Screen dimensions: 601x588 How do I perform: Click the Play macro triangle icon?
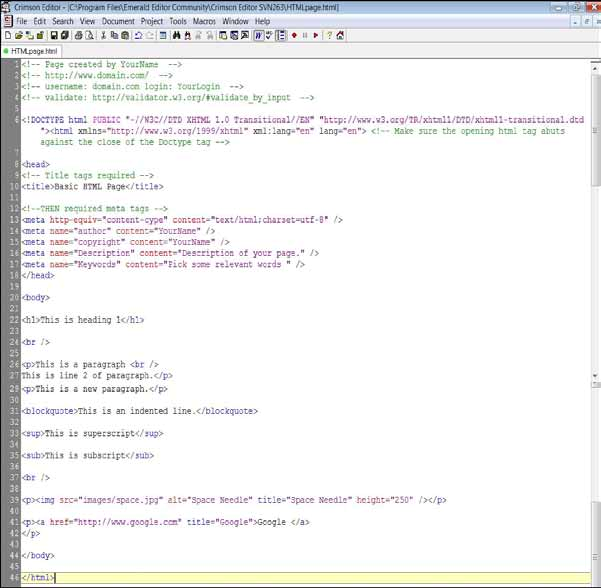click(316, 35)
